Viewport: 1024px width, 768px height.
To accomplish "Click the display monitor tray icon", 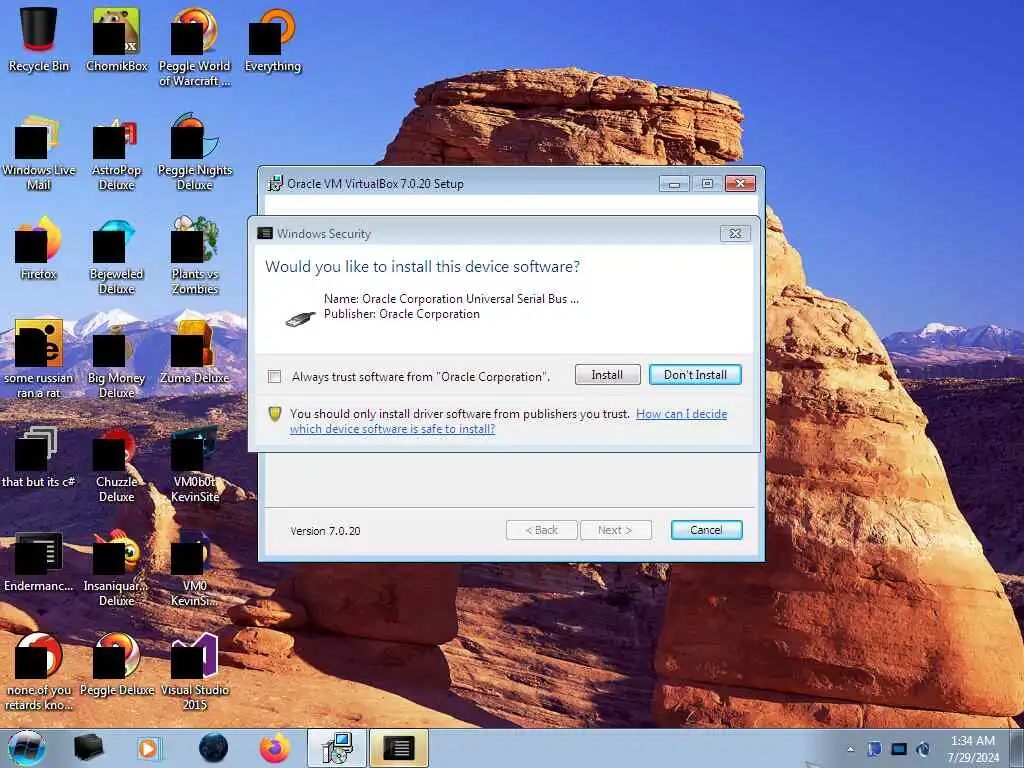I will coord(899,749).
